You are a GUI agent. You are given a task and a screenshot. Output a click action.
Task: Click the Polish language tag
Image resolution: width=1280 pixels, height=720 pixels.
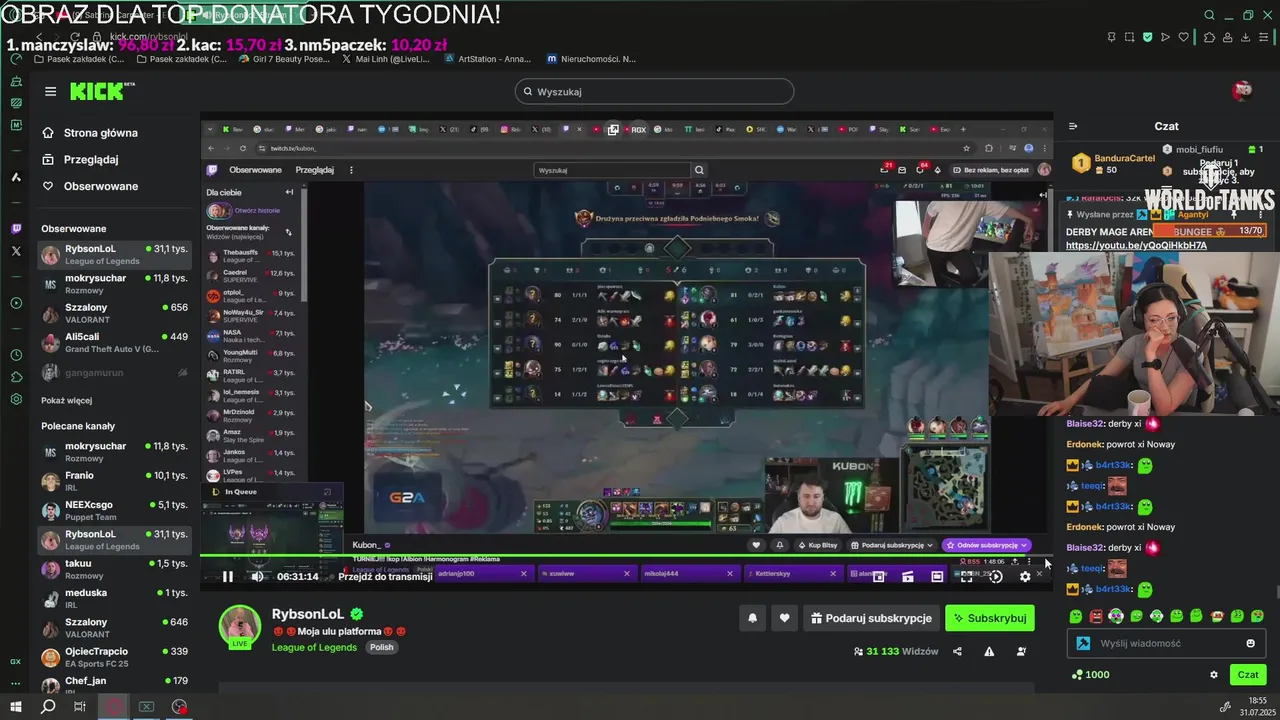point(381,647)
